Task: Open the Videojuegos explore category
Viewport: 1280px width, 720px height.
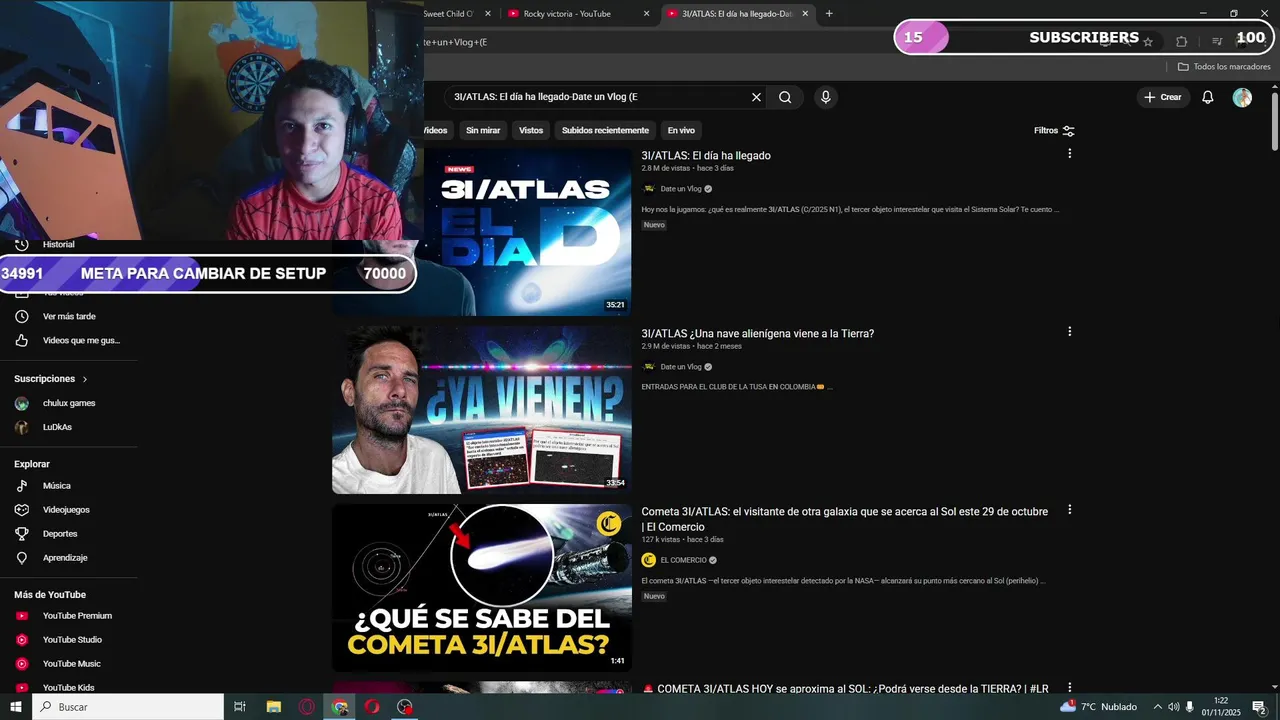Action: (68, 510)
